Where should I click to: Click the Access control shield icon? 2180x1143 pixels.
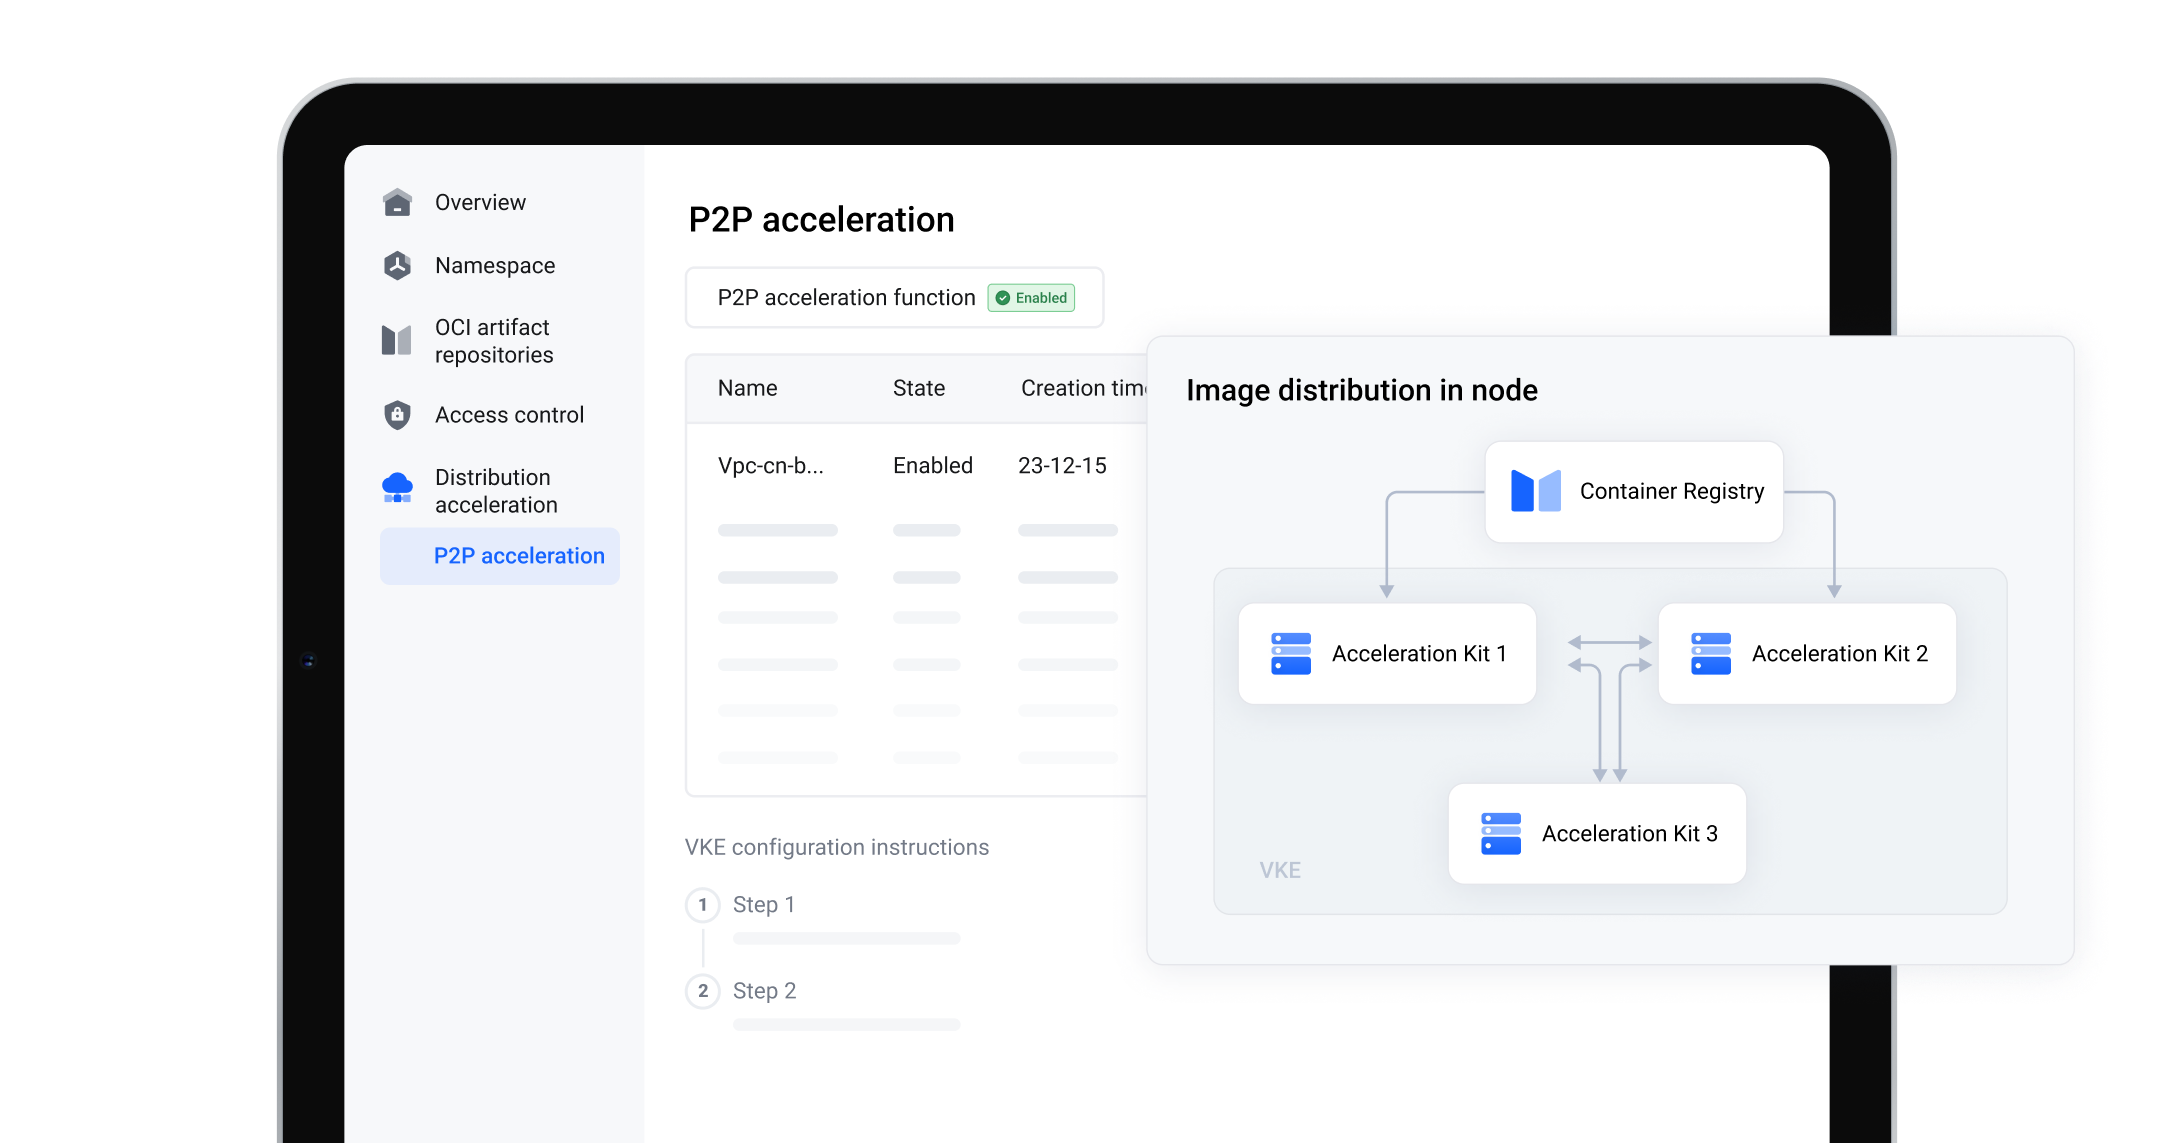click(397, 415)
